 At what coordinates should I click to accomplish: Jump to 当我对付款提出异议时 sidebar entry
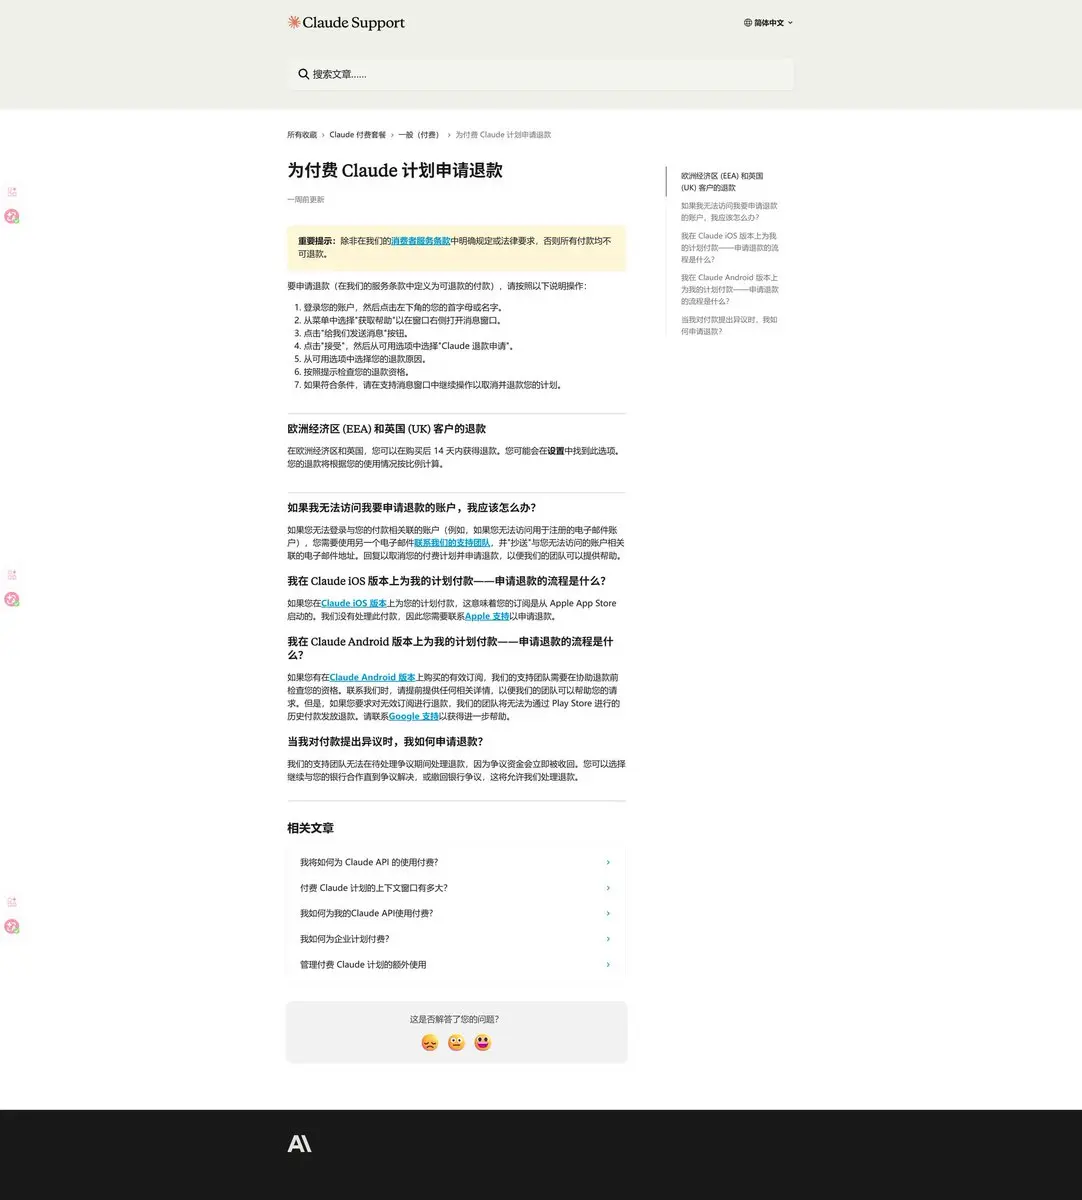[x=729, y=326]
